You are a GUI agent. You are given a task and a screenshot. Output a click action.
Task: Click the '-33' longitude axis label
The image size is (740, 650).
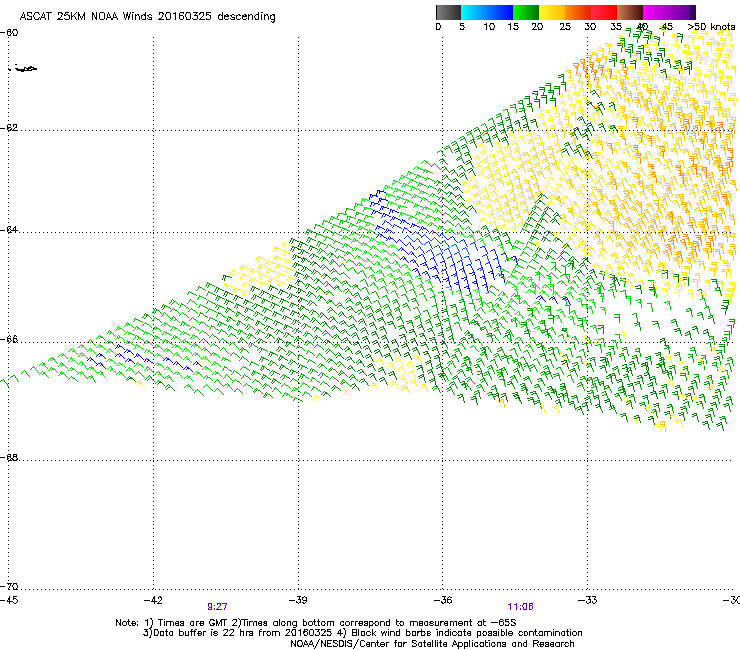[x=587, y=600]
